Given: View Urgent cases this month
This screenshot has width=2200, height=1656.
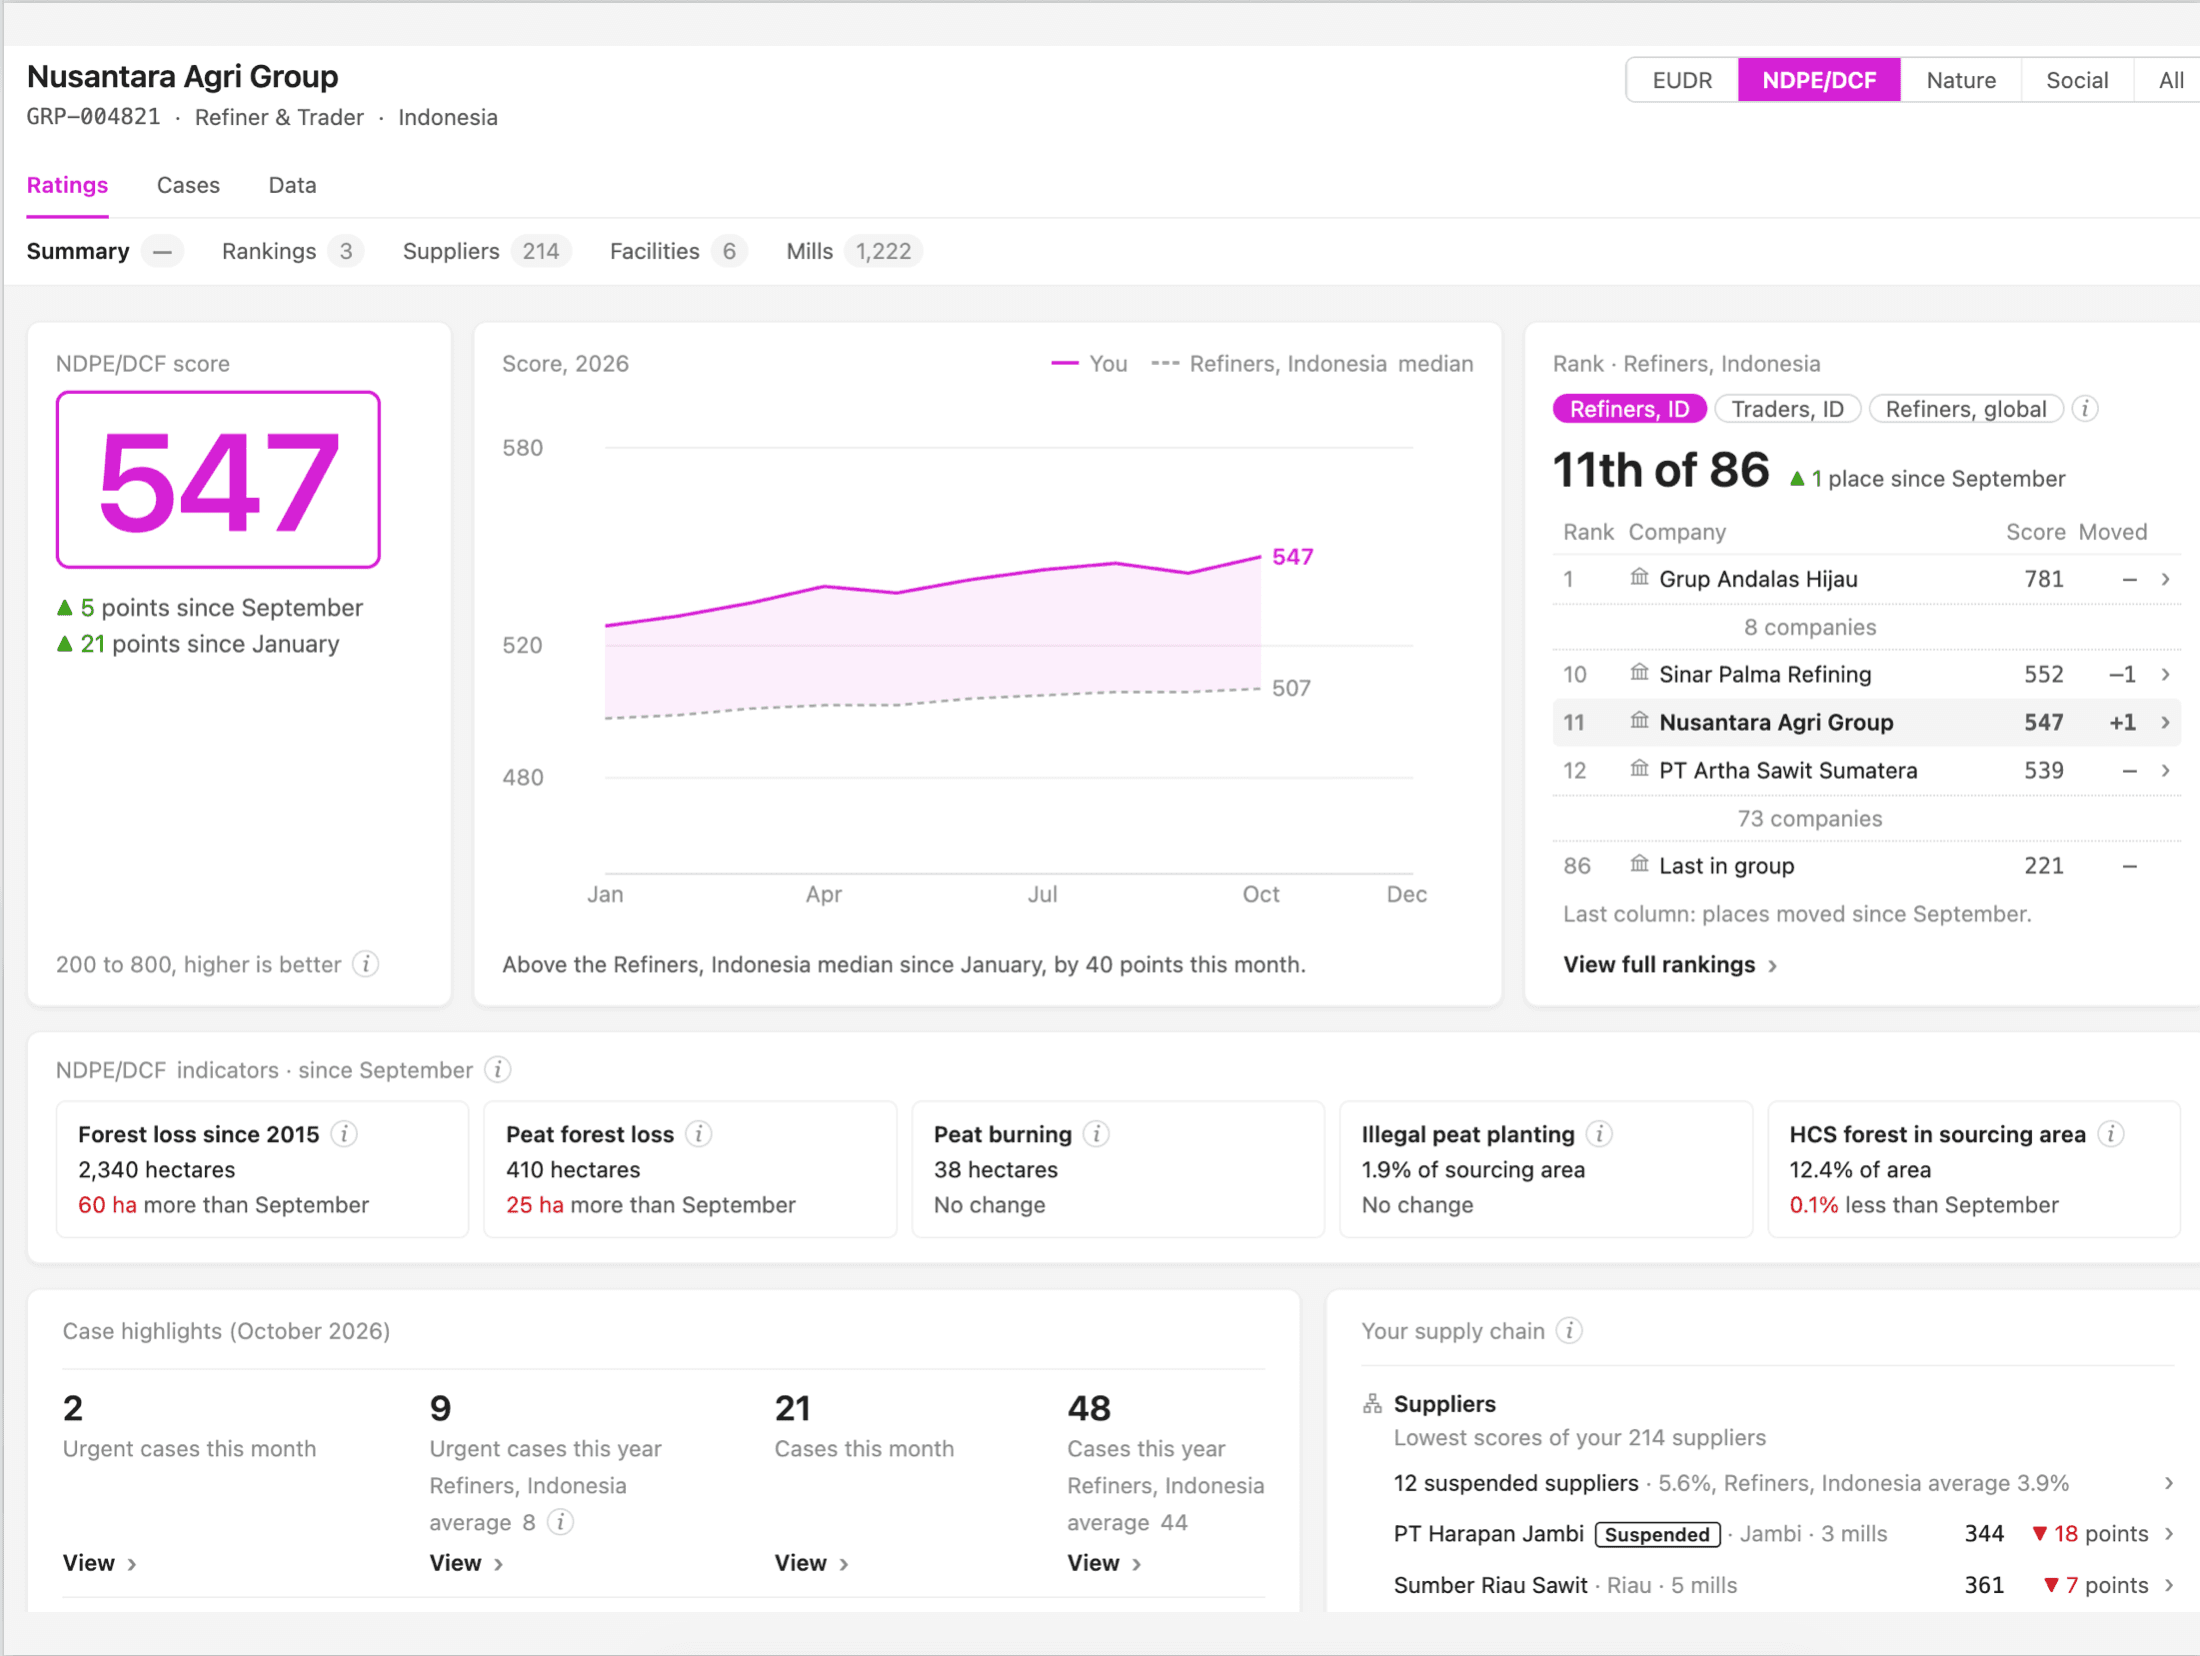Looking at the screenshot, I should click(x=99, y=1563).
